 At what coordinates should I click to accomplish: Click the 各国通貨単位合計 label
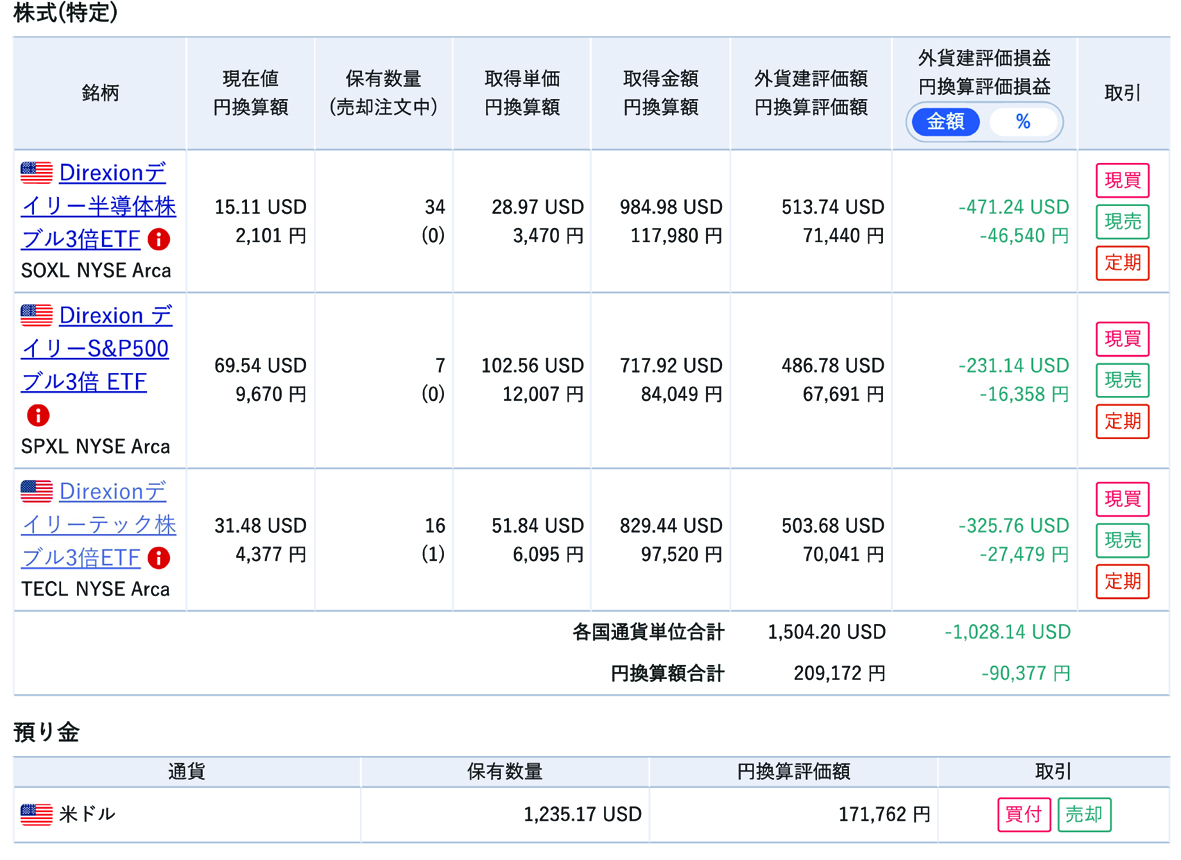[x=648, y=632]
